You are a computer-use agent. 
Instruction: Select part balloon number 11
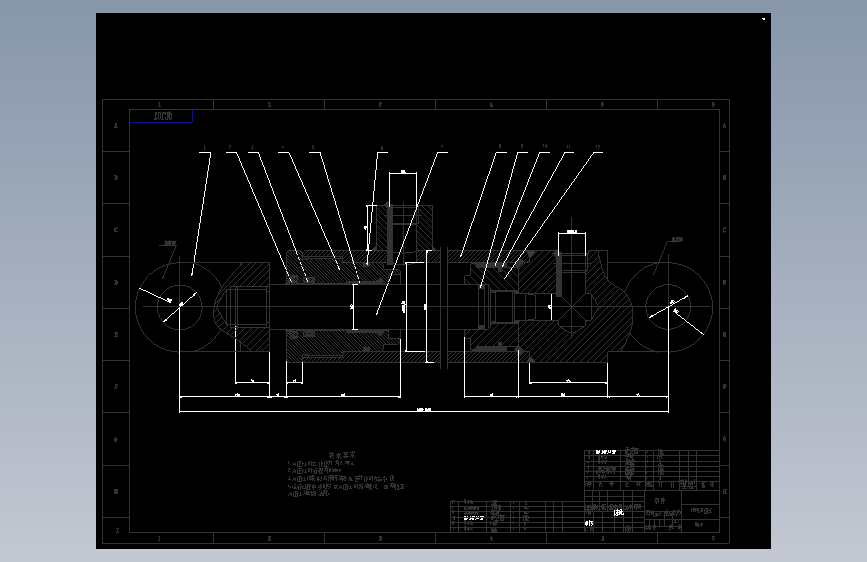tap(568, 147)
